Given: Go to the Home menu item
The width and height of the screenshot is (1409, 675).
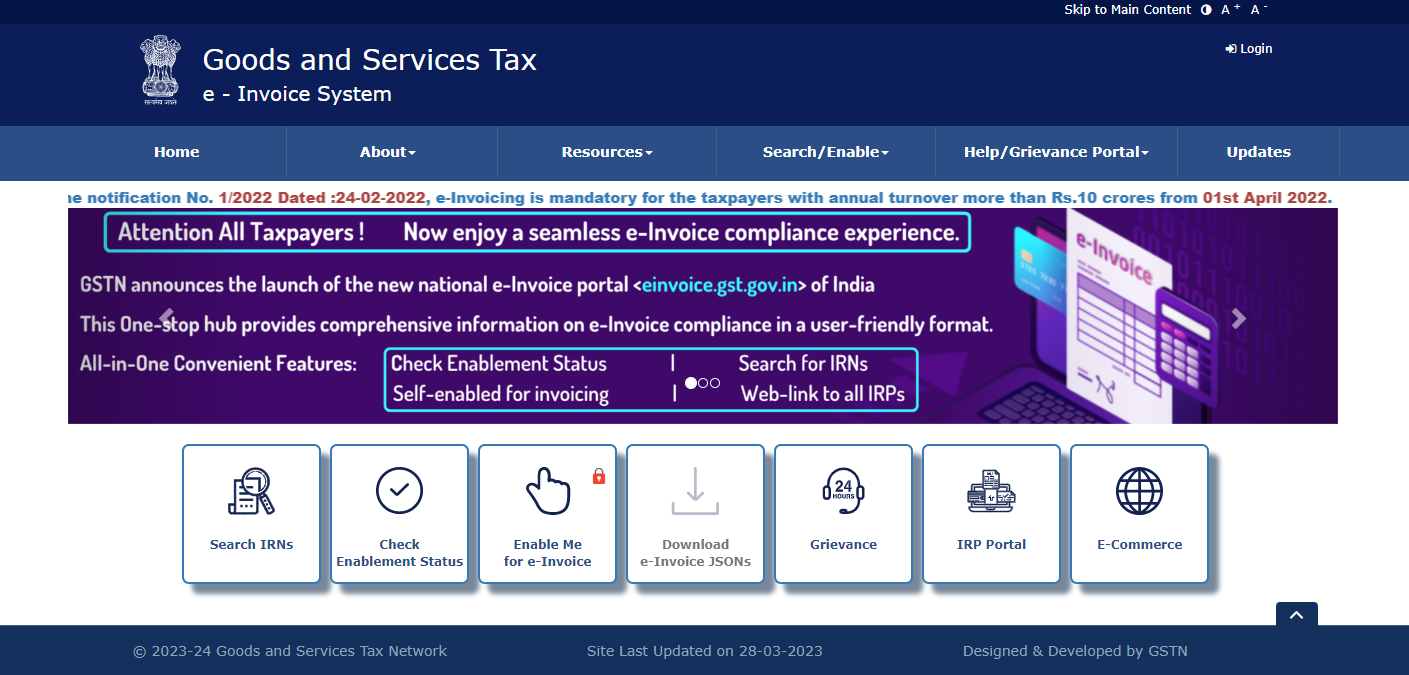Looking at the screenshot, I should point(176,152).
